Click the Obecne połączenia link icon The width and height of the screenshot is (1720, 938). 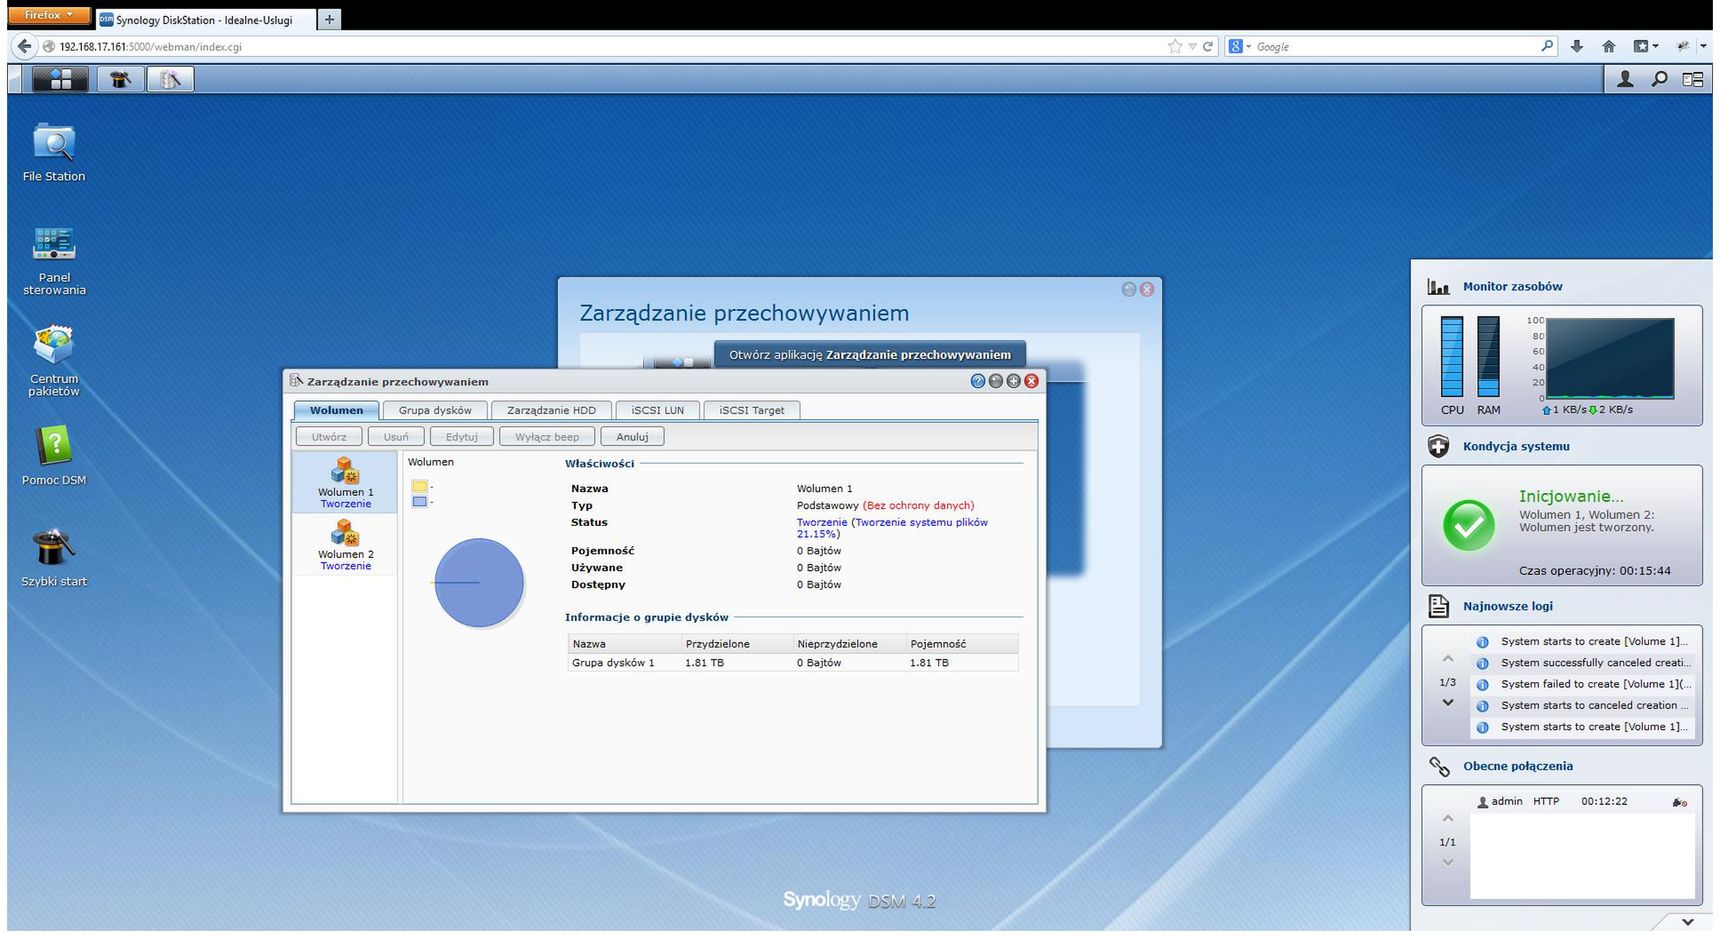[x=1439, y=766]
